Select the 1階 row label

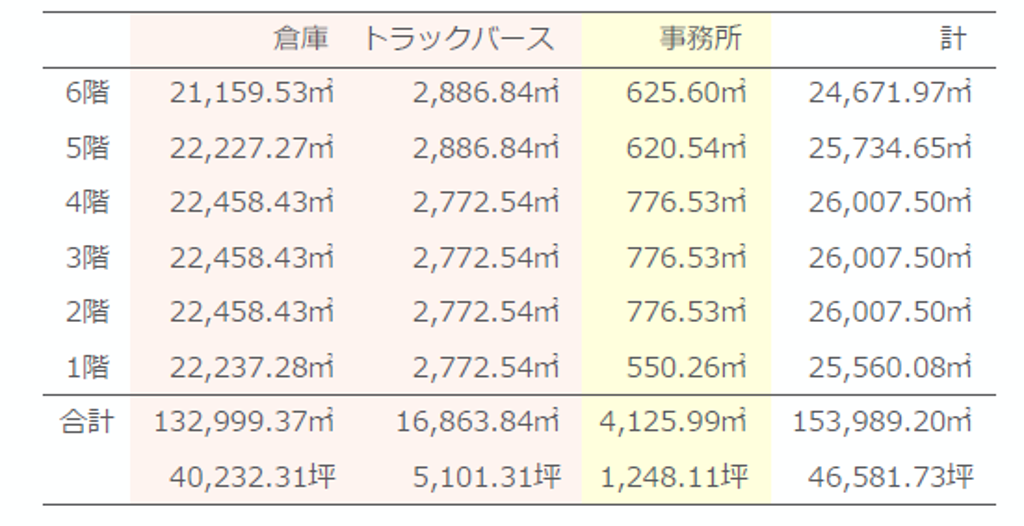coord(87,368)
